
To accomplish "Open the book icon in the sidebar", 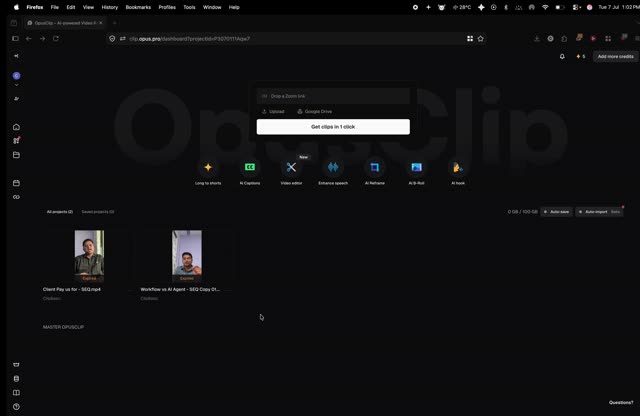I will (x=16, y=393).
